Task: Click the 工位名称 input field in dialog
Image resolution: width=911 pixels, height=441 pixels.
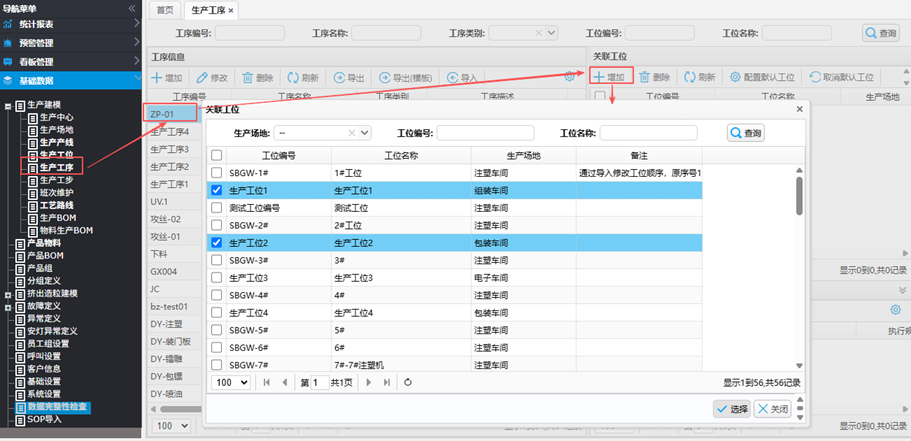Action: coord(648,133)
